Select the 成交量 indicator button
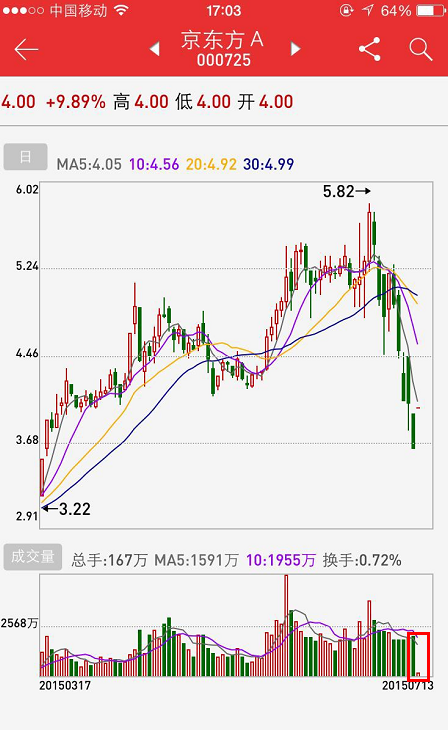 click(x=33, y=557)
